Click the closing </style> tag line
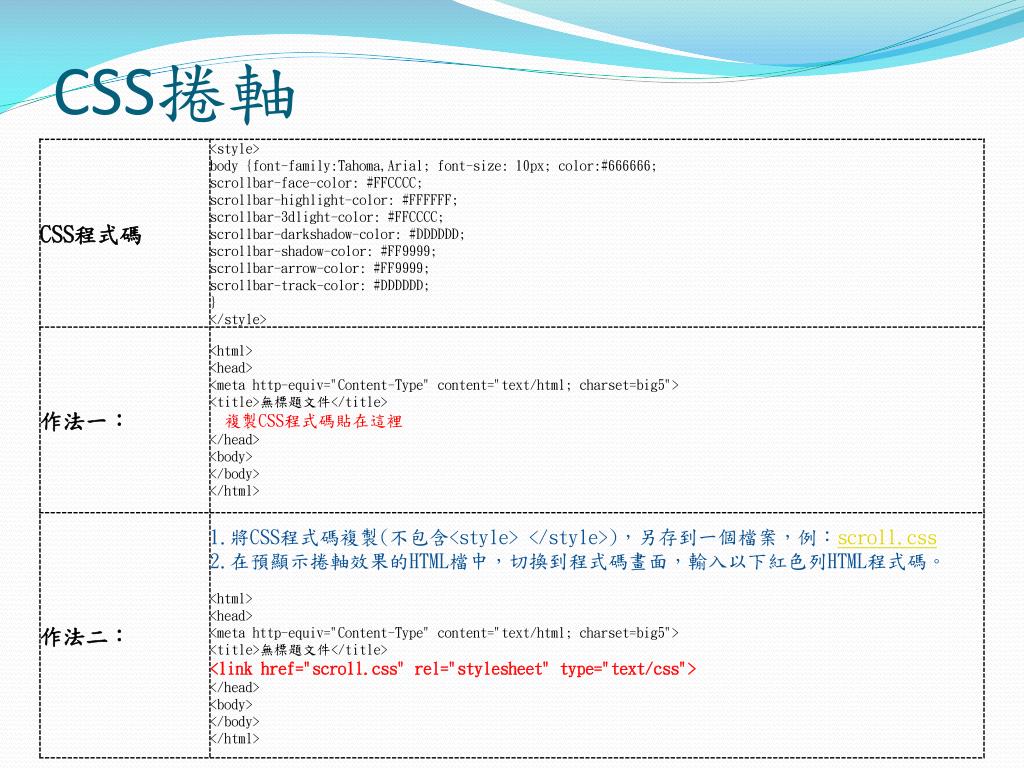Viewport: 1024px width, 768px height. pyautogui.click(x=238, y=319)
